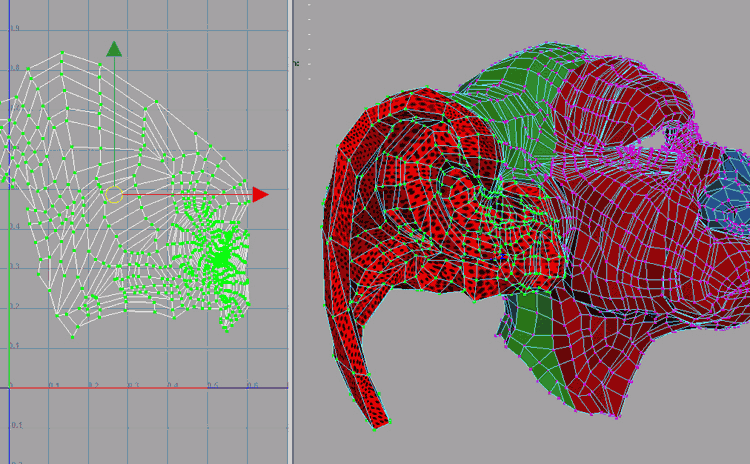Click the 0.5 label on the U axis

[212, 384]
